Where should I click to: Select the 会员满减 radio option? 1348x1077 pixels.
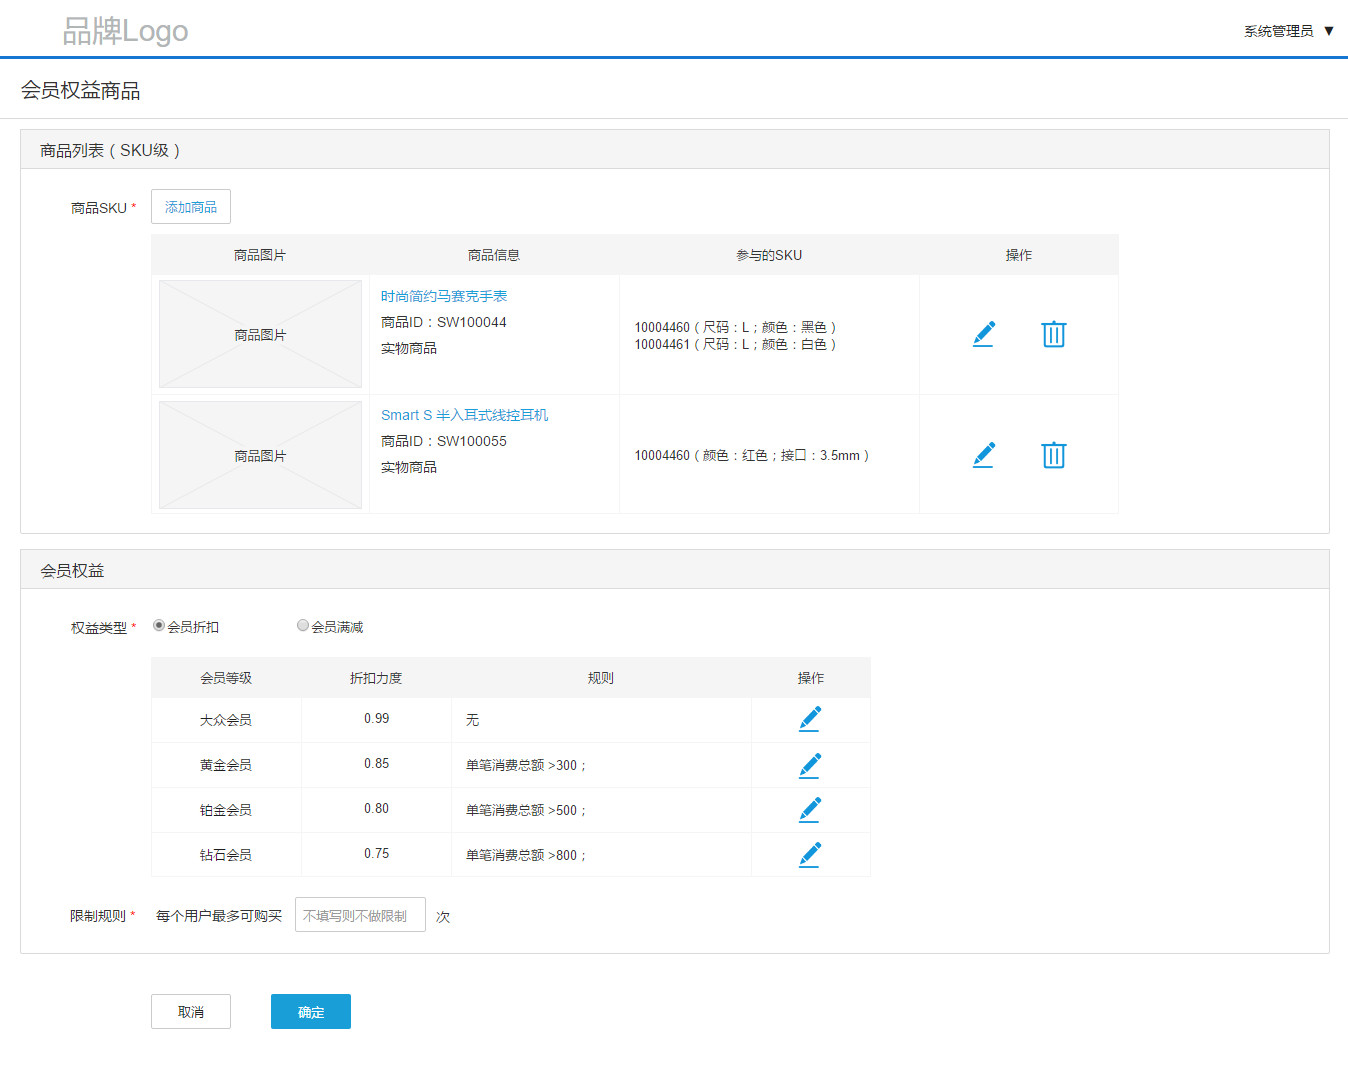303,626
